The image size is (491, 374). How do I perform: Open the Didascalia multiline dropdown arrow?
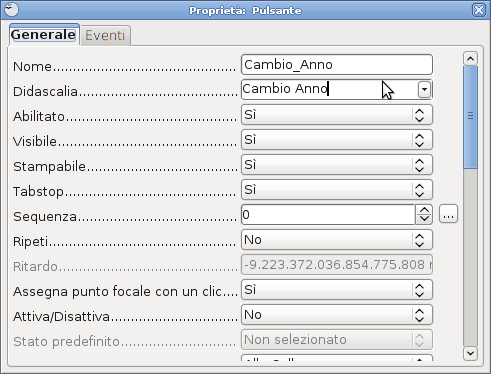point(424,89)
